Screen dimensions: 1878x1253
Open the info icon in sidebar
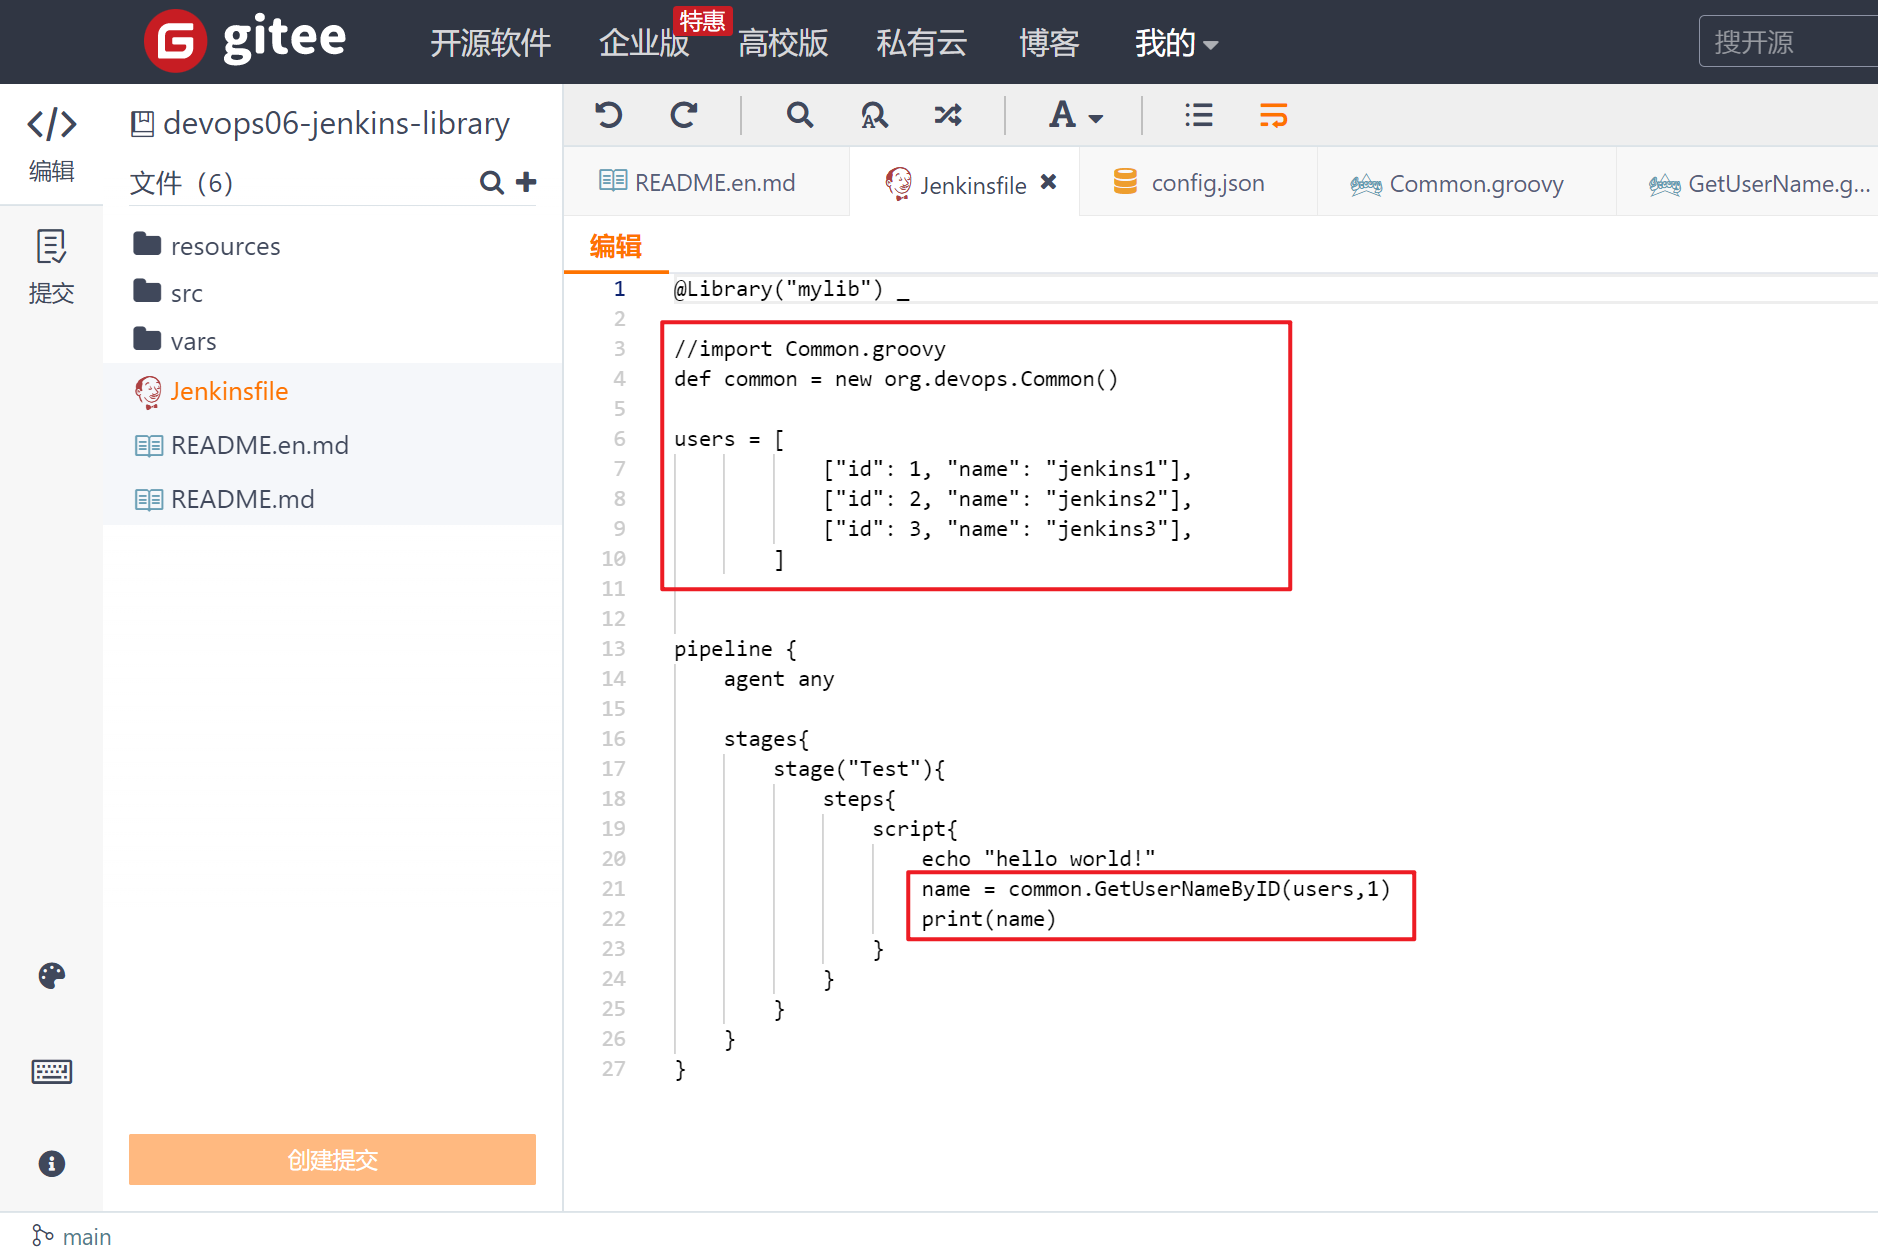point(52,1163)
